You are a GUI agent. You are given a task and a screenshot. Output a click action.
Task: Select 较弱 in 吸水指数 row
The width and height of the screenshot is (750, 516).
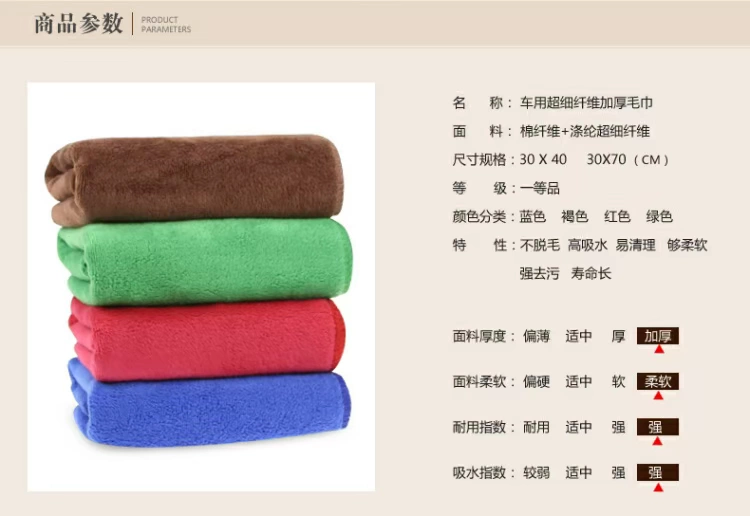[536, 473]
